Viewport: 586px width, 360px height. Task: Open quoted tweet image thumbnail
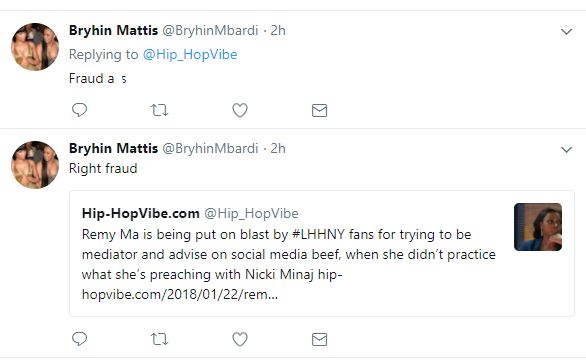(x=538, y=227)
